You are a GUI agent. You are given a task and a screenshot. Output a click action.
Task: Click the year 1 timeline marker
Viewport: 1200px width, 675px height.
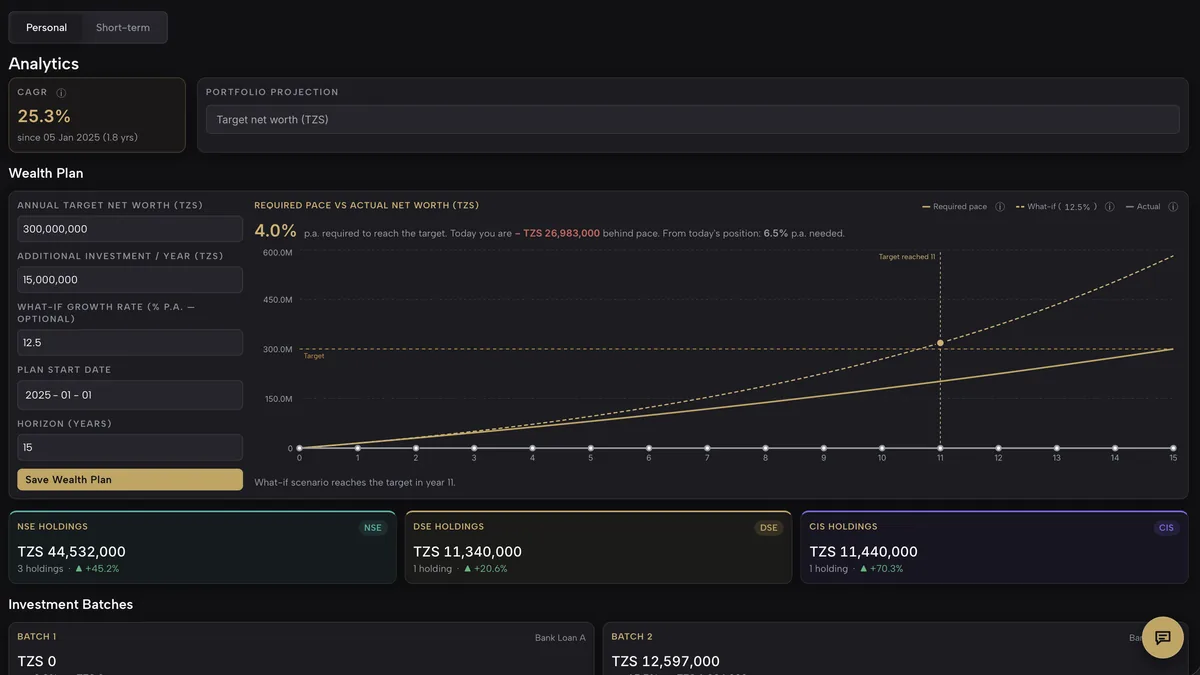tap(357, 448)
